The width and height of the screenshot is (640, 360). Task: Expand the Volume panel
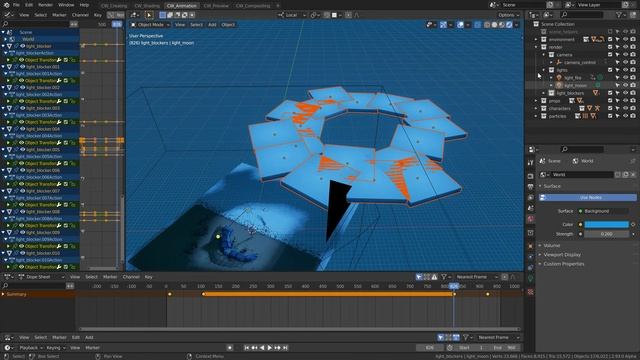[551, 245]
